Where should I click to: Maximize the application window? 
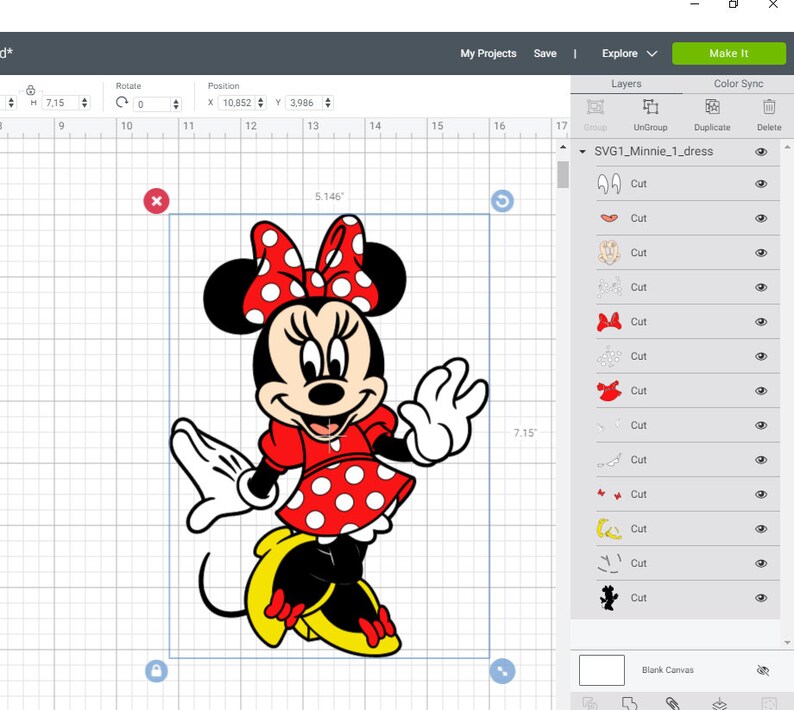733,4
